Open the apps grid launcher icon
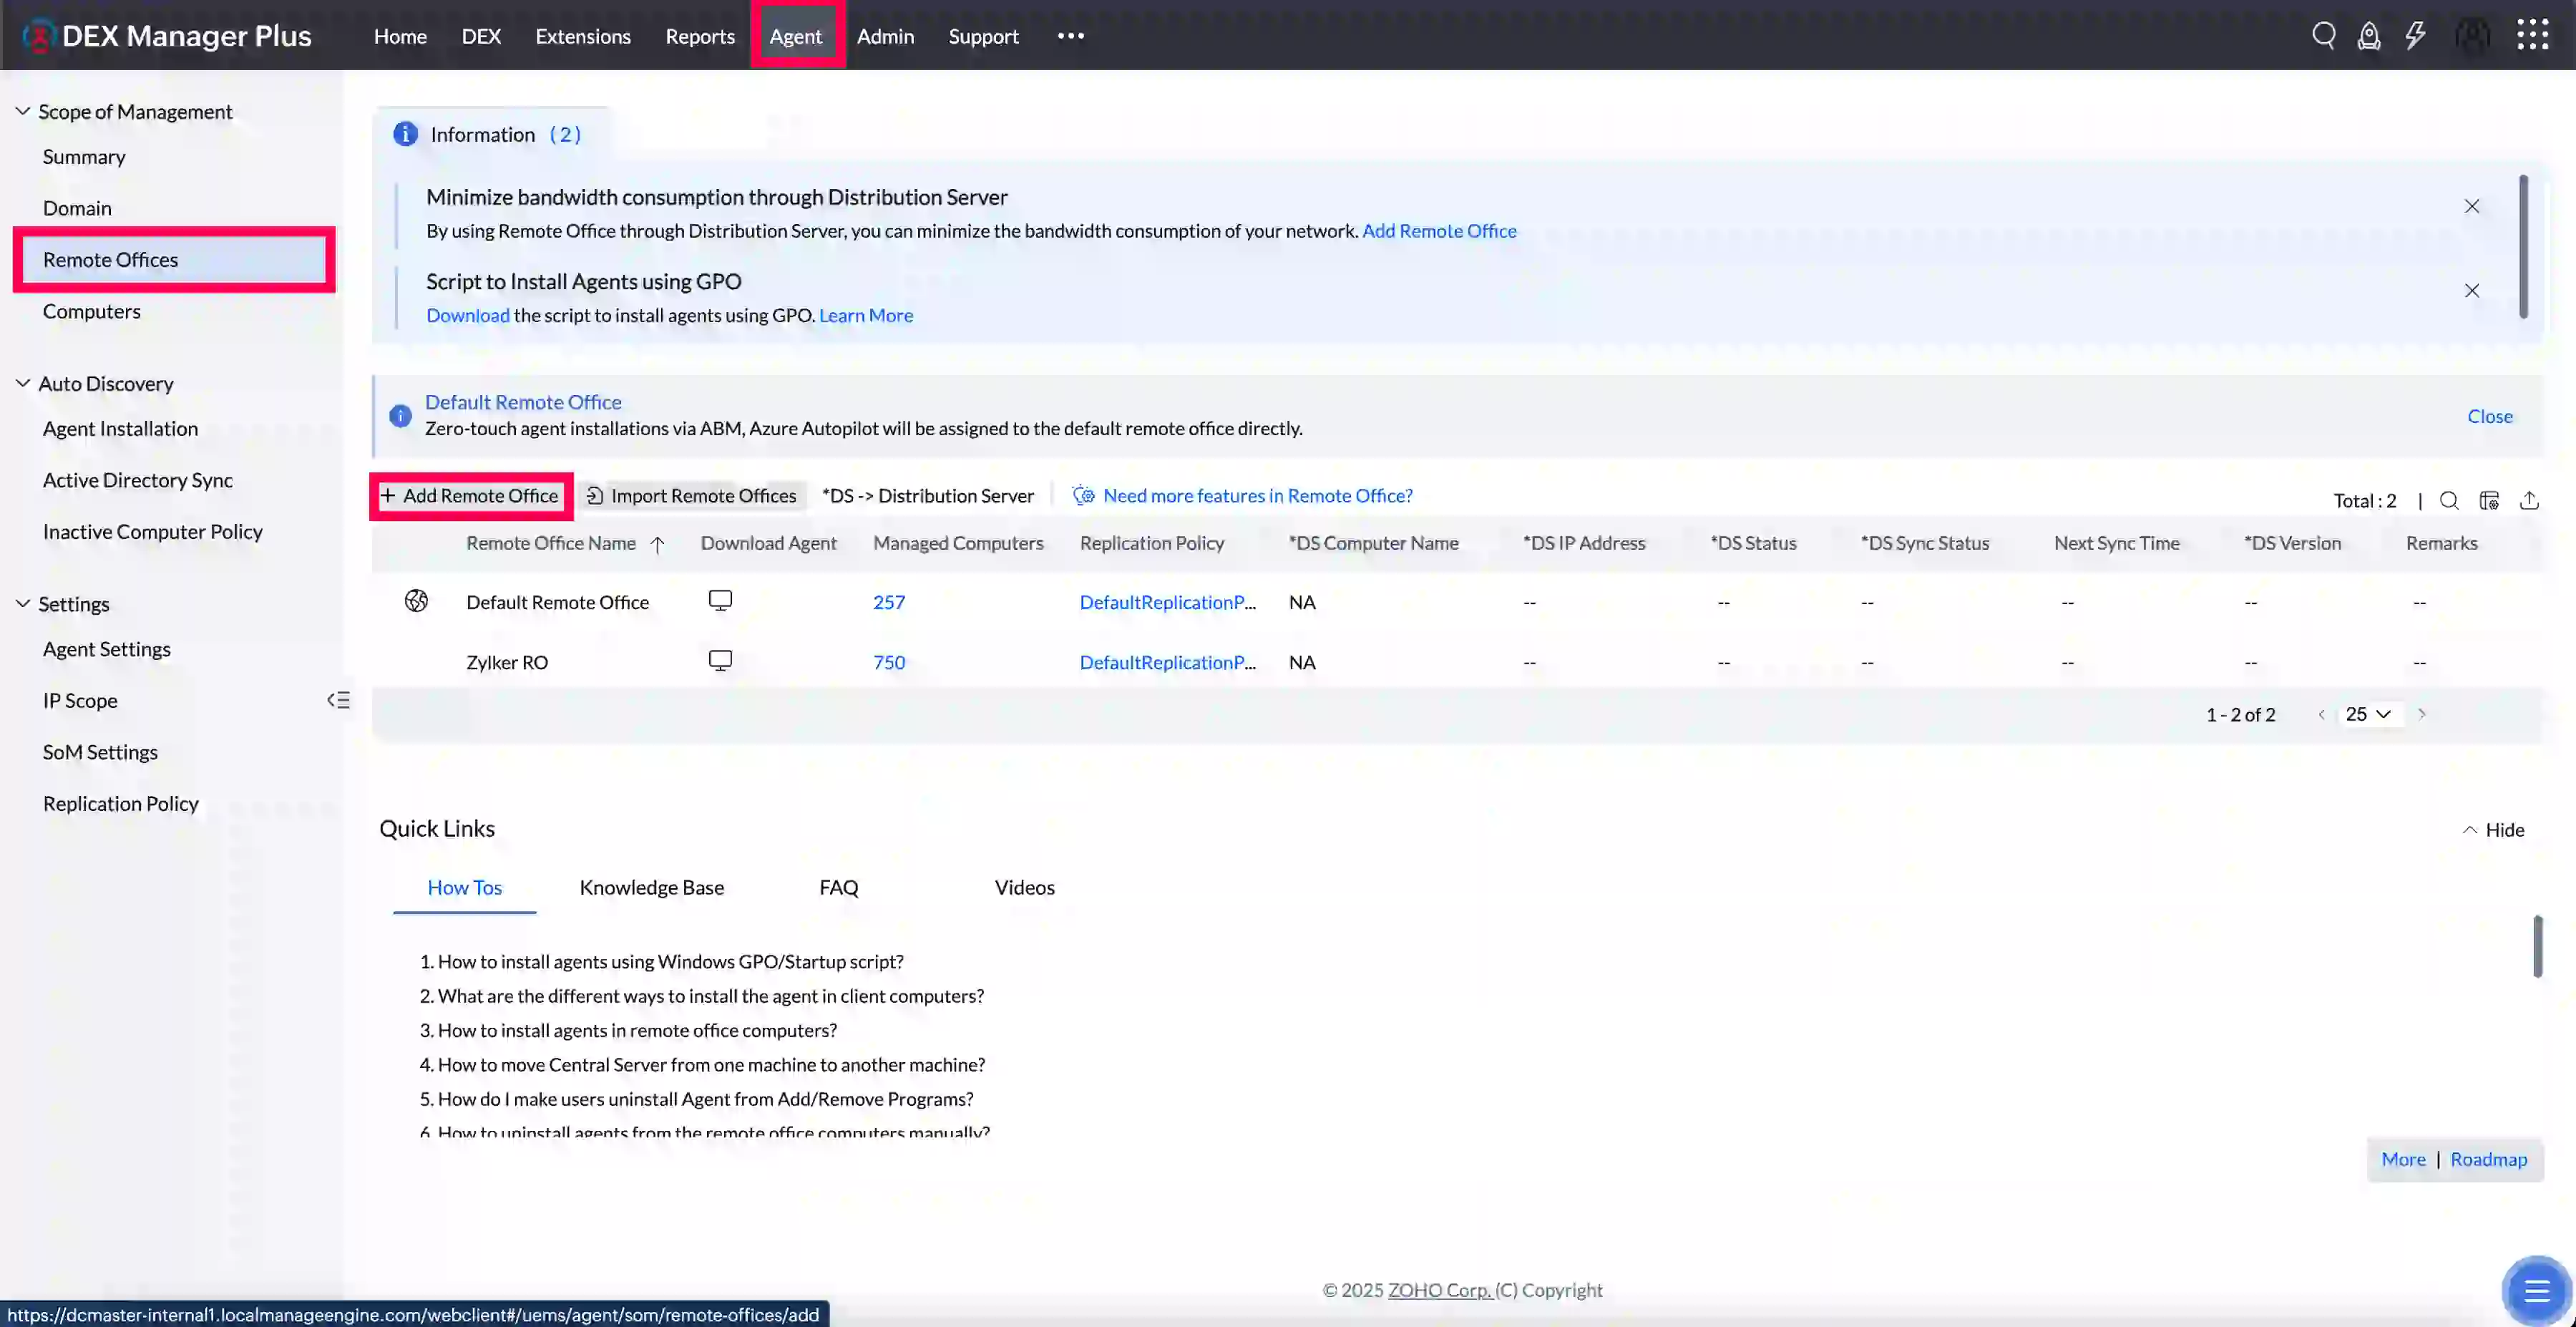Screen dimensions: 2576x1327 [x=2532, y=35]
